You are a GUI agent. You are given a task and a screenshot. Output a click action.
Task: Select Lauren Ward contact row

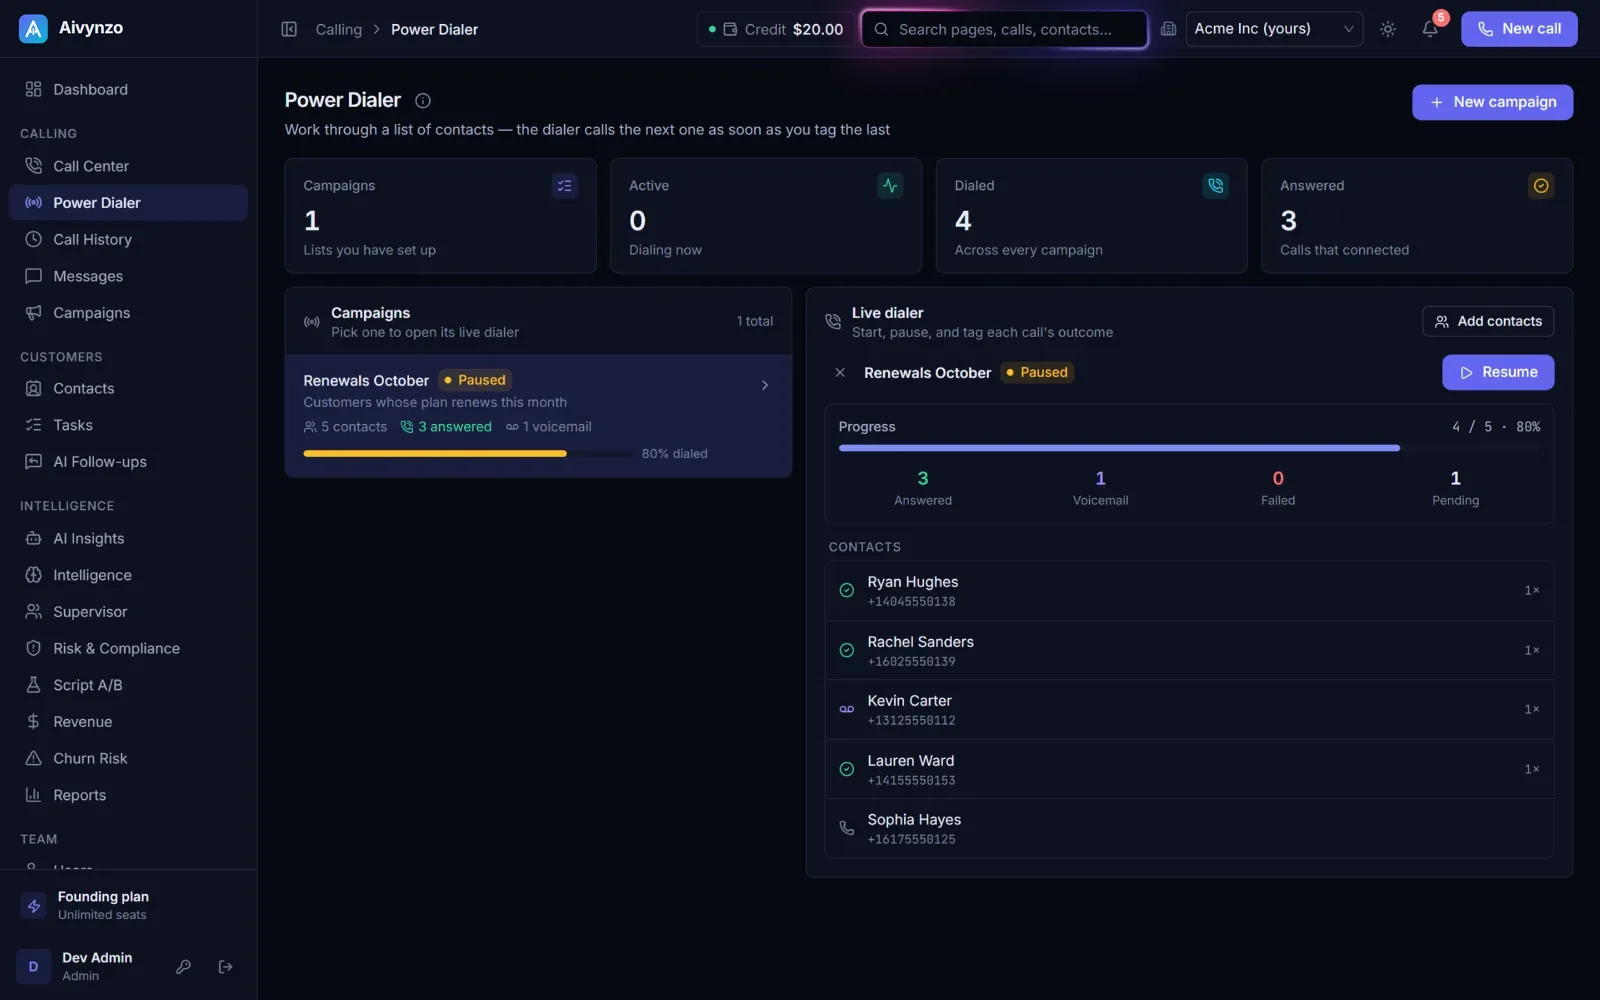pos(1189,769)
